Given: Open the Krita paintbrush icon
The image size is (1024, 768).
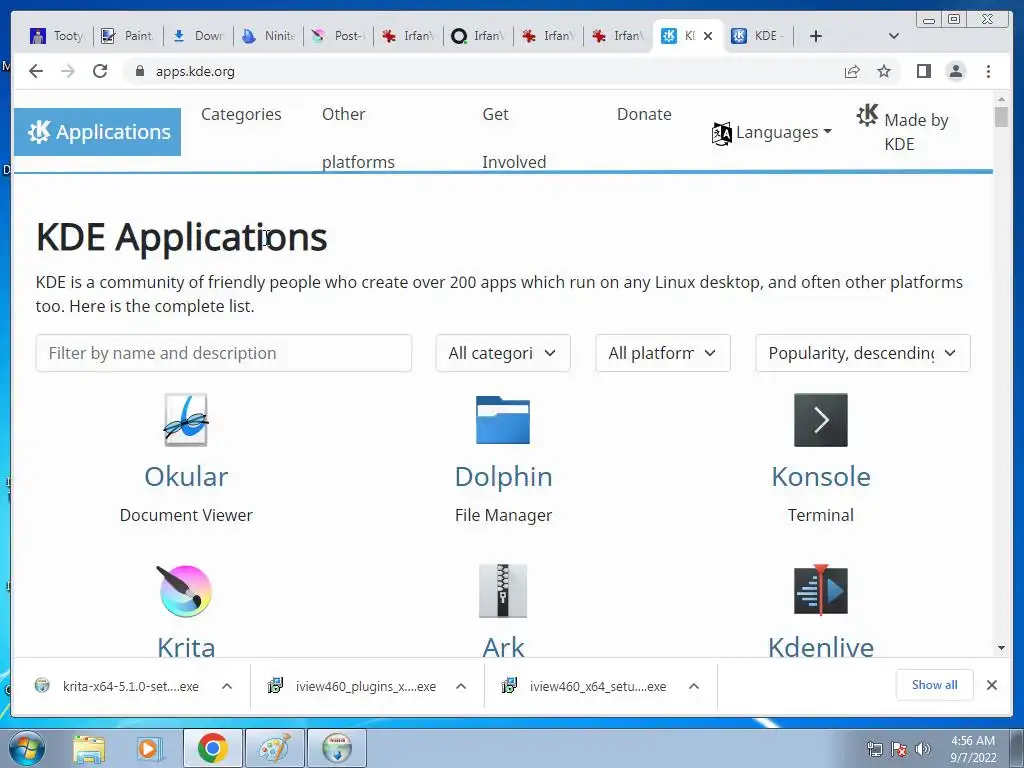Looking at the screenshot, I should pos(185,591).
